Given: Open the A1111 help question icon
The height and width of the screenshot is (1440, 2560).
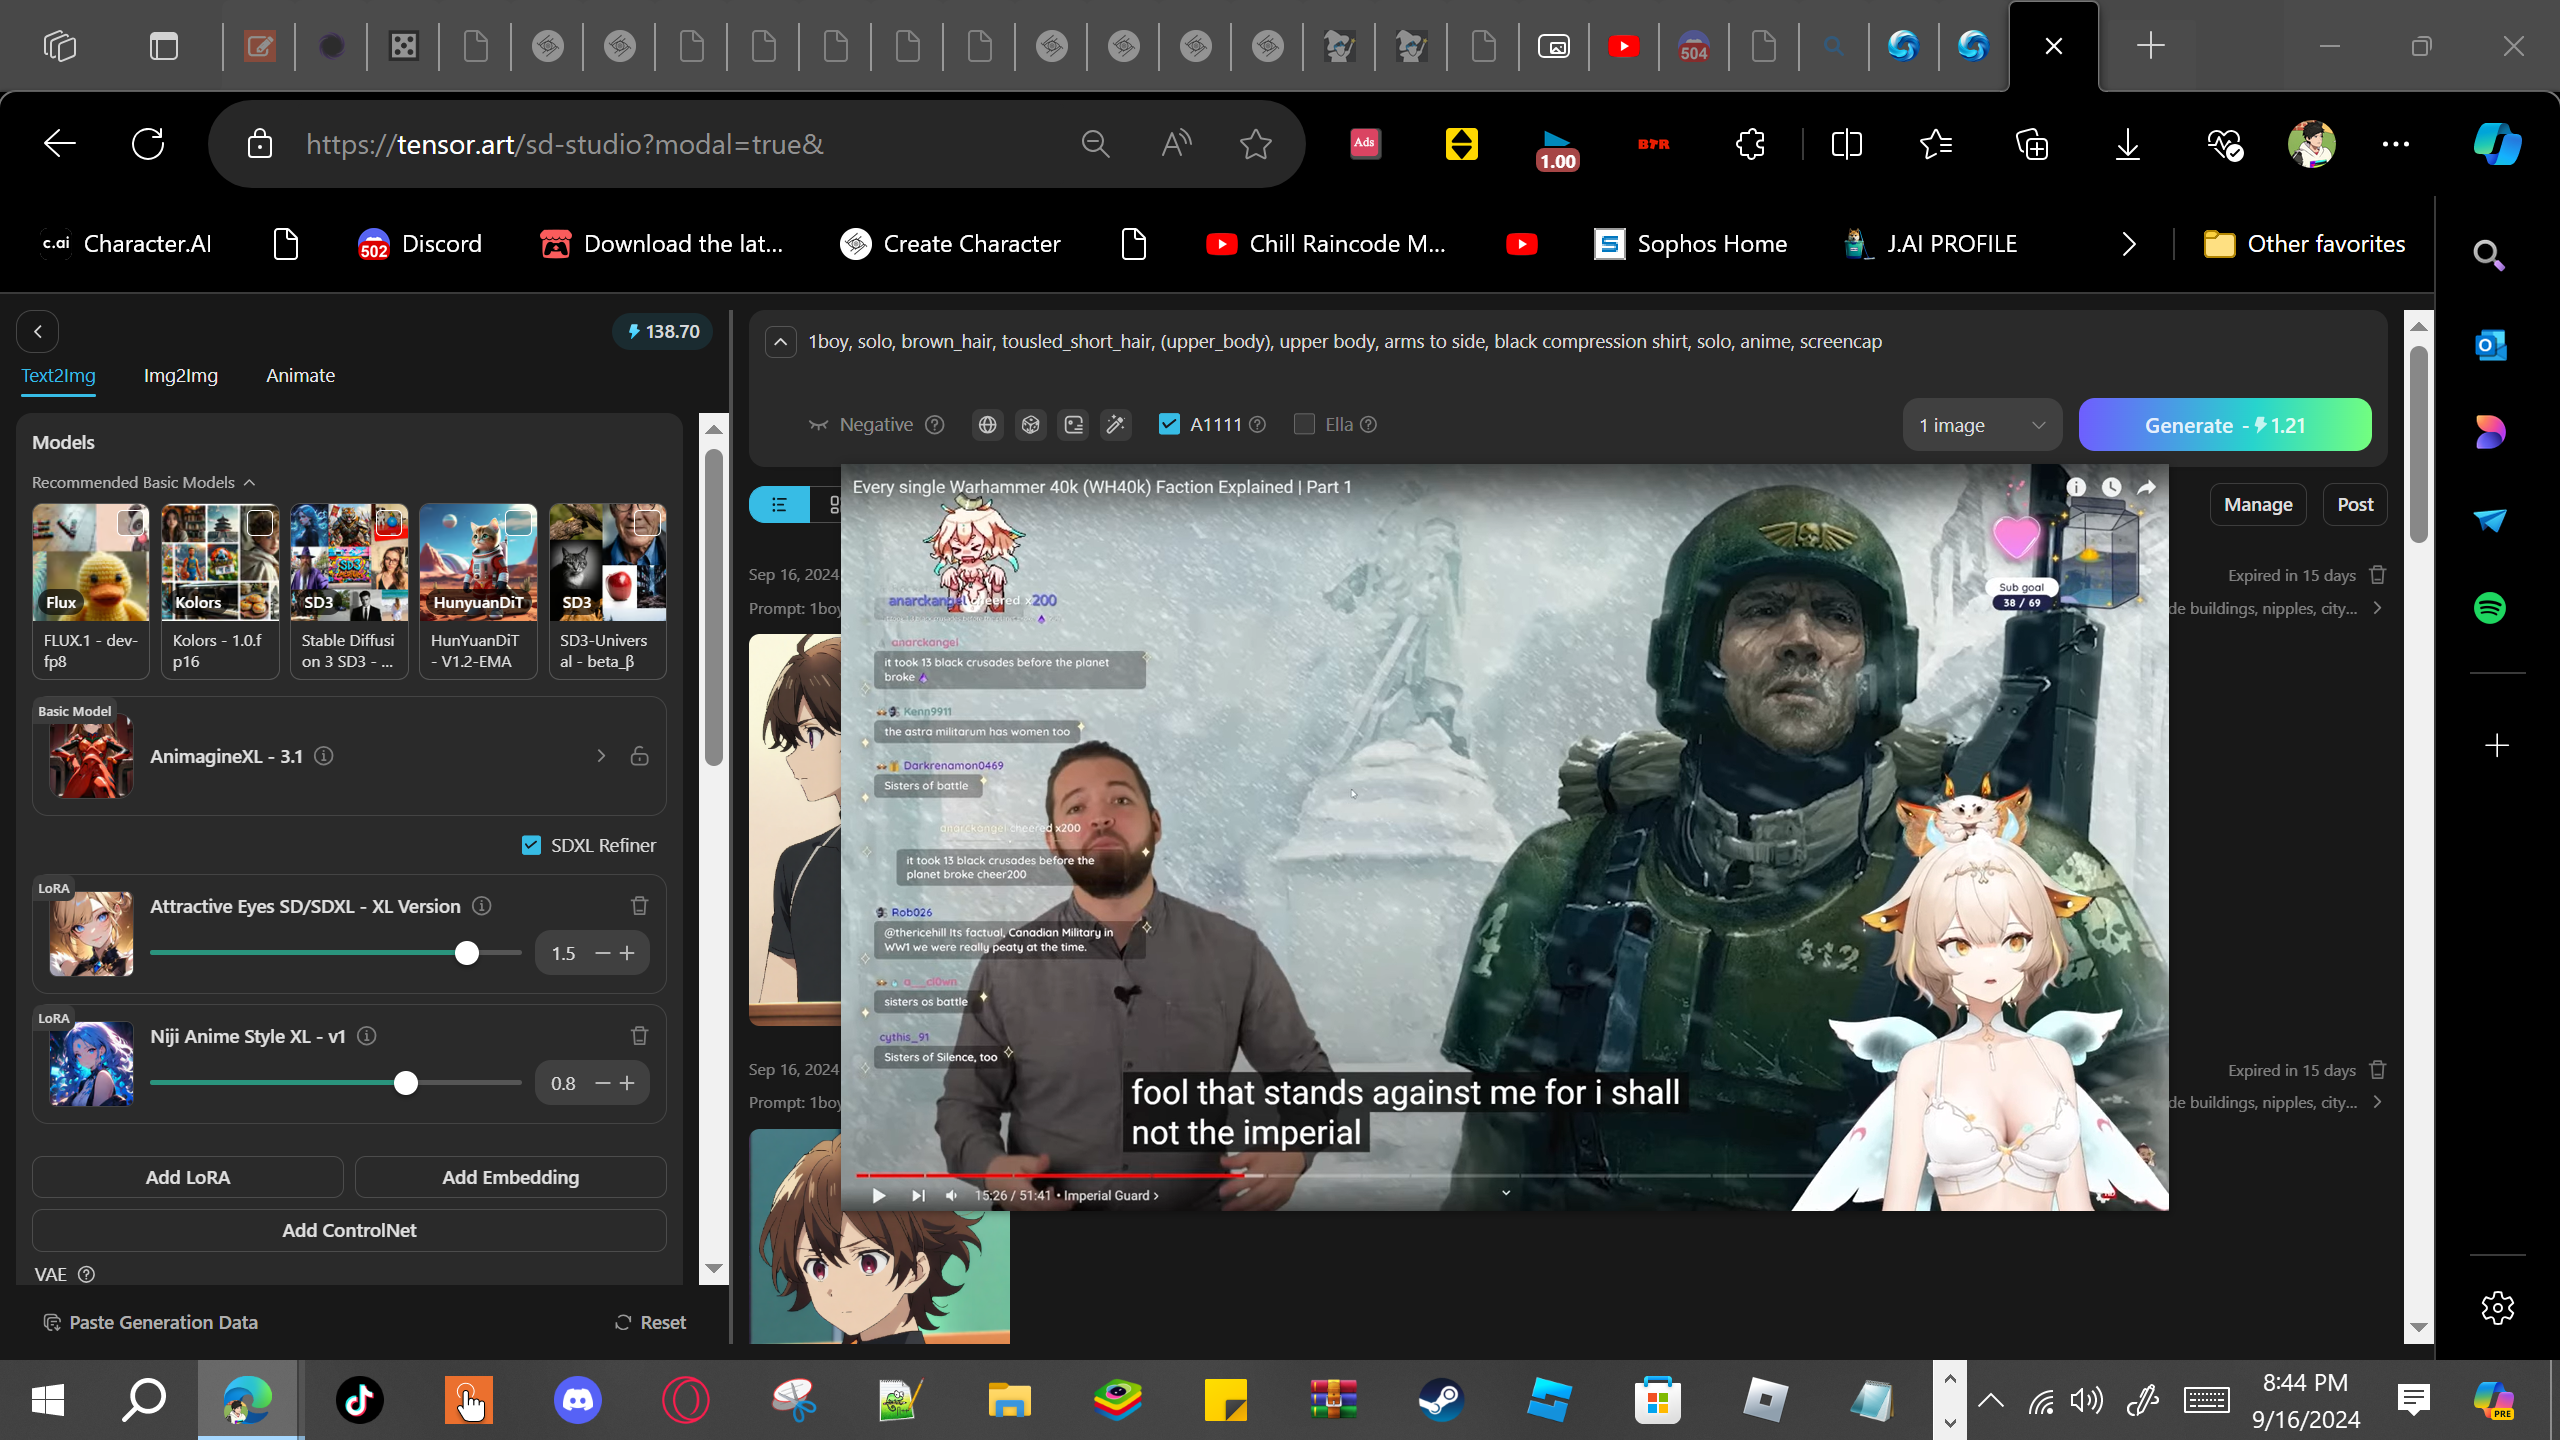Looking at the screenshot, I should coord(1258,425).
